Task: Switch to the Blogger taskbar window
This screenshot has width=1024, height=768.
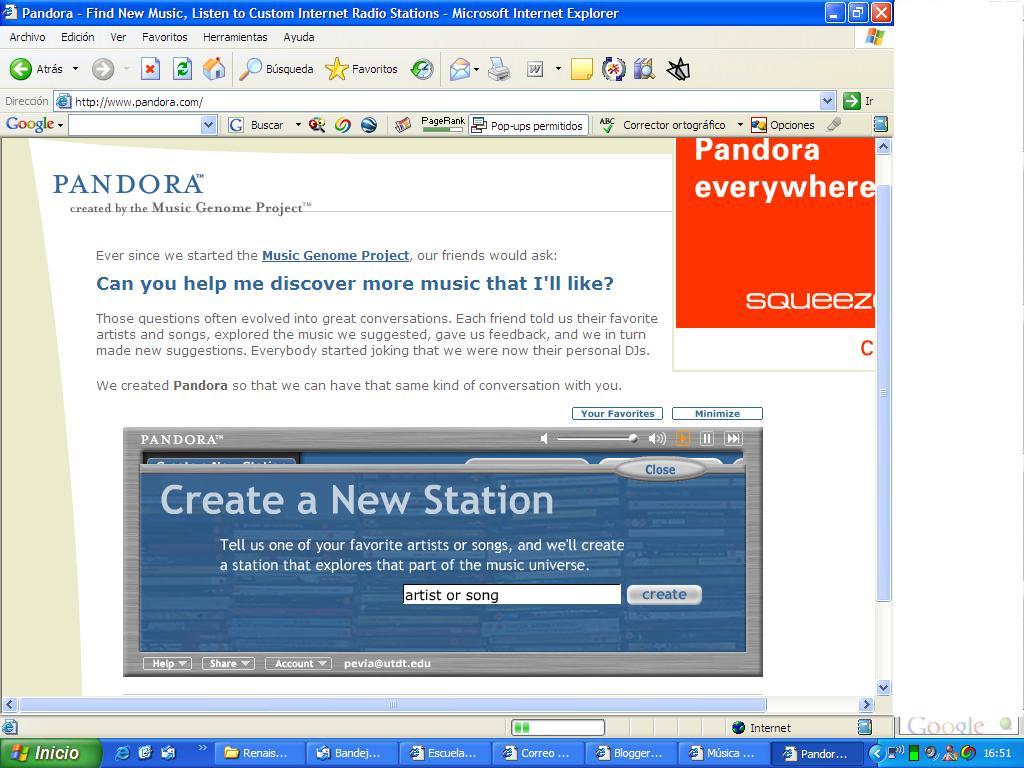Action: coord(630,753)
